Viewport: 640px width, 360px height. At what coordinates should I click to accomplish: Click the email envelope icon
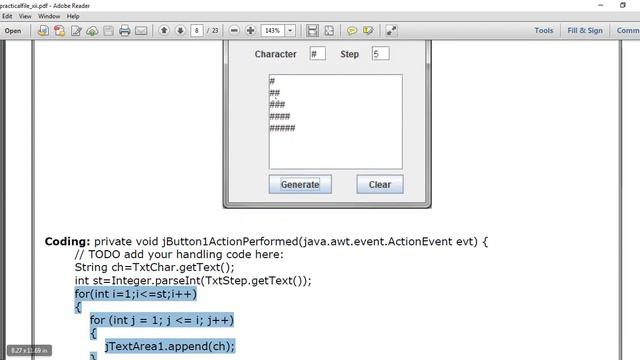141,31
